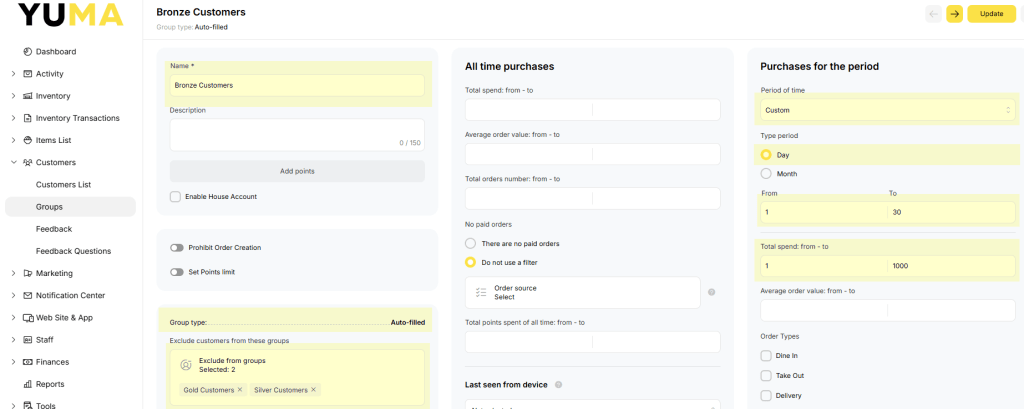Expand the Activity menu chevron
This screenshot has height=409, width=1024.
click(x=14, y=74)
